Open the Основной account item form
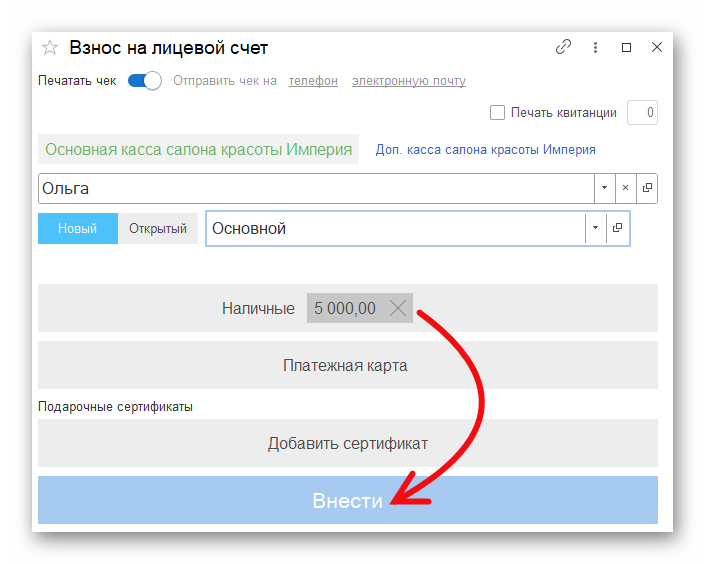 (618, 228)
